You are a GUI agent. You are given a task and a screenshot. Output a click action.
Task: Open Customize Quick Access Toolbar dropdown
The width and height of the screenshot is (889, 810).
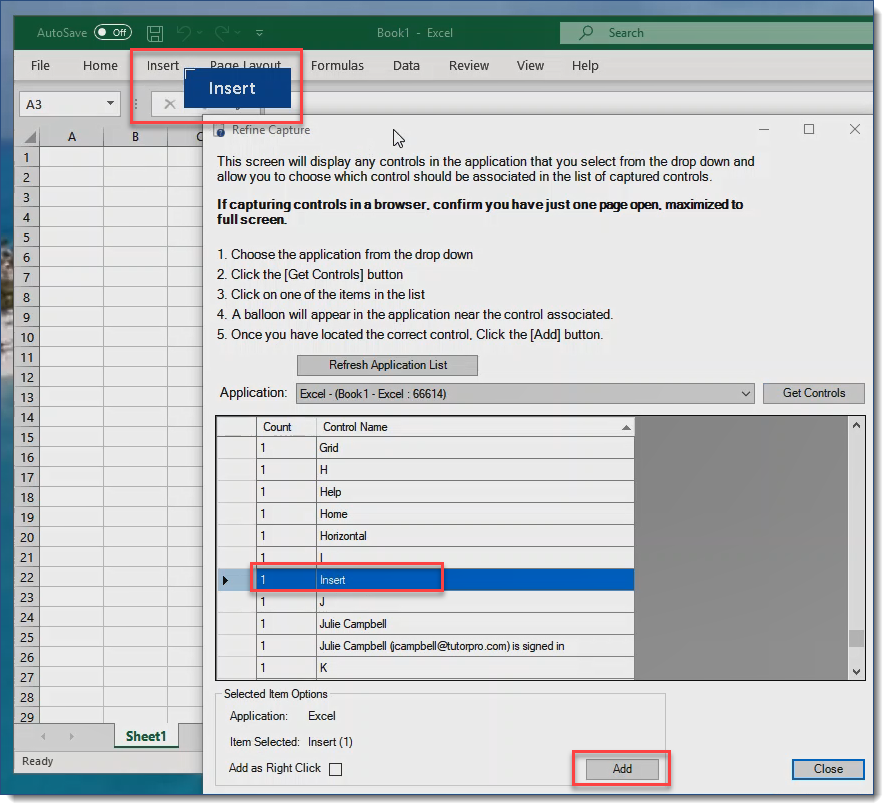(259, 33)
